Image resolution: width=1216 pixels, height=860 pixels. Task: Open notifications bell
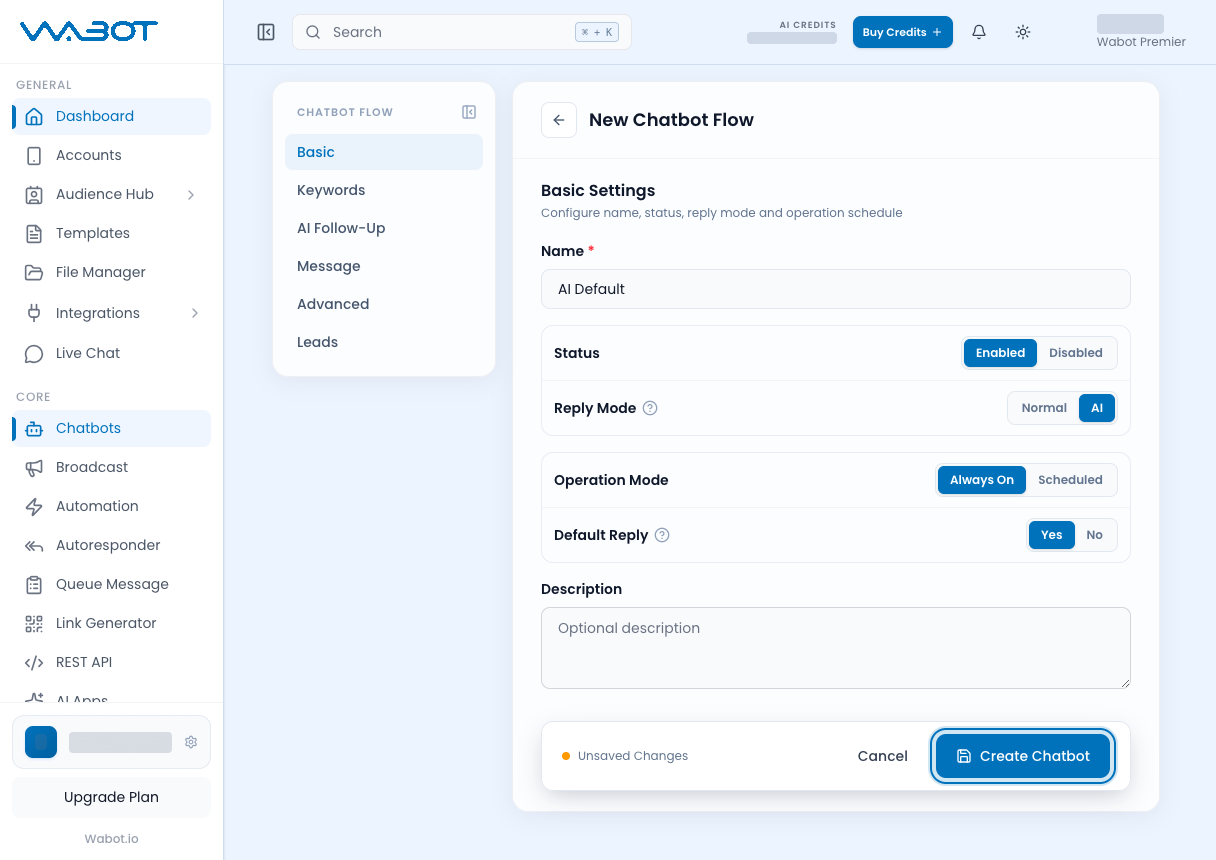979,32
